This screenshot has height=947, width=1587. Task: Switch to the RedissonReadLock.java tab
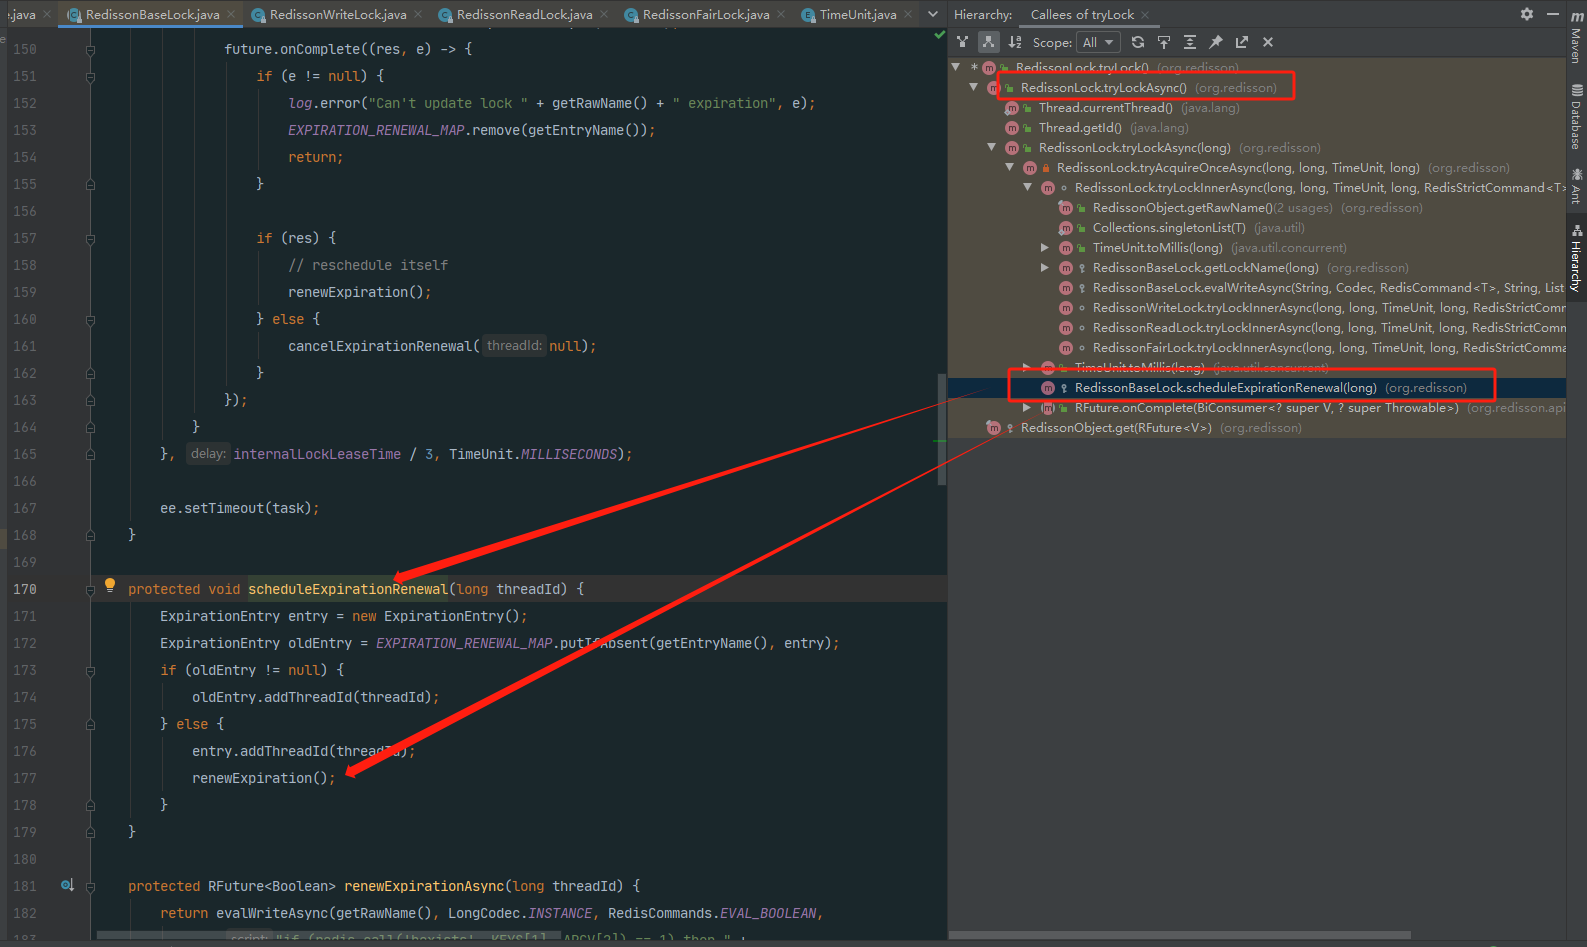coord(524,14)
